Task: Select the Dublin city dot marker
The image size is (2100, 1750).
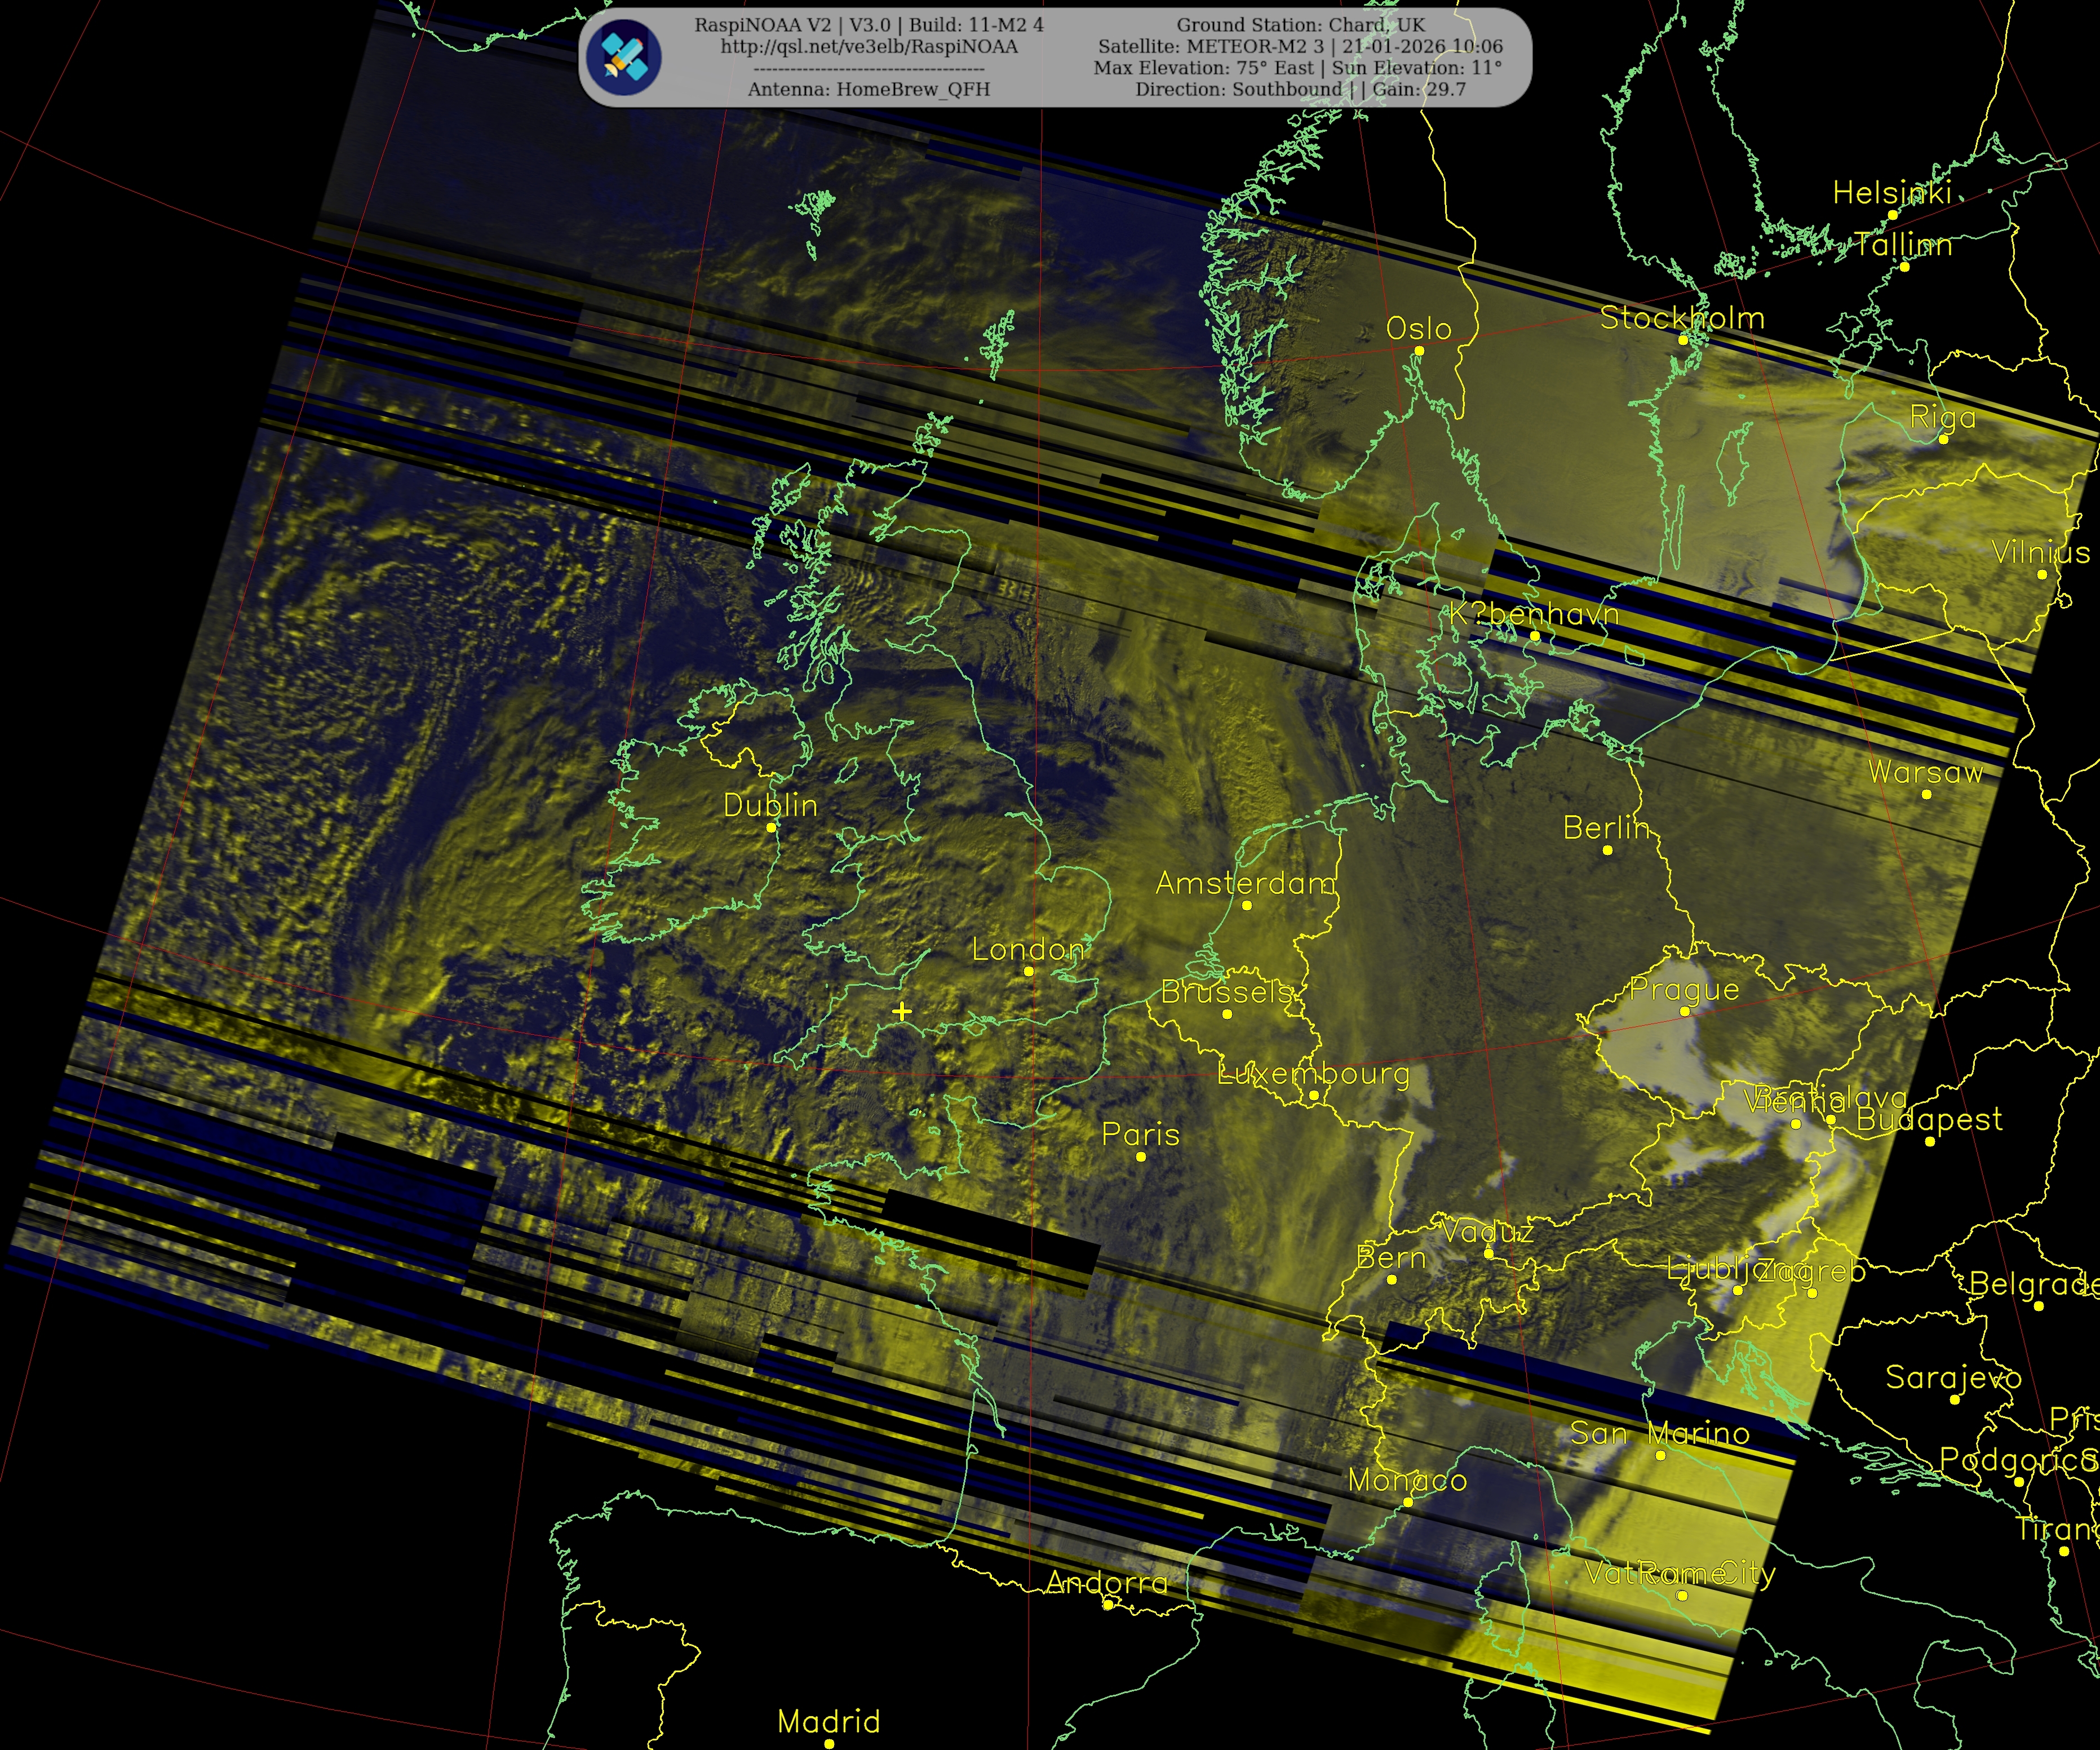Action: pos(771,827)
